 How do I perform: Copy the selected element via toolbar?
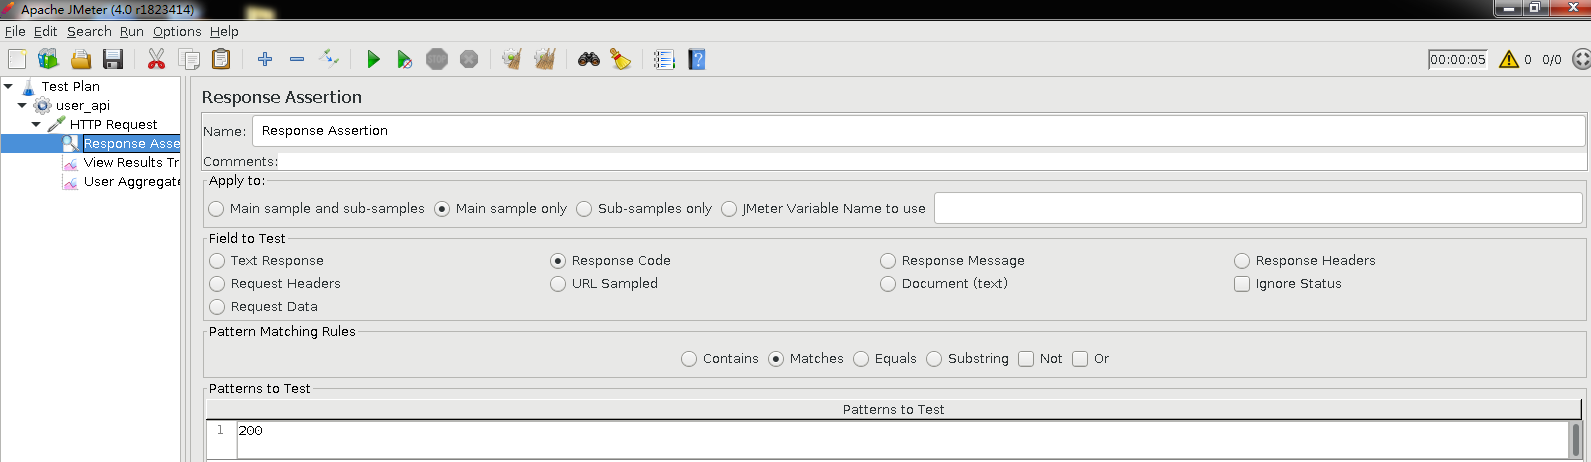point(189,60)
